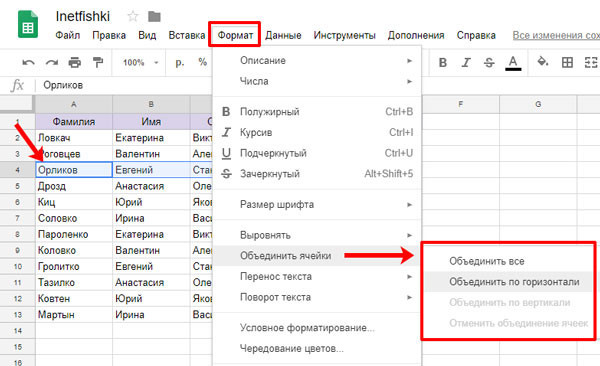Open the Файл menu
Screen dimensions: 600x366
(x=68, y=35)
